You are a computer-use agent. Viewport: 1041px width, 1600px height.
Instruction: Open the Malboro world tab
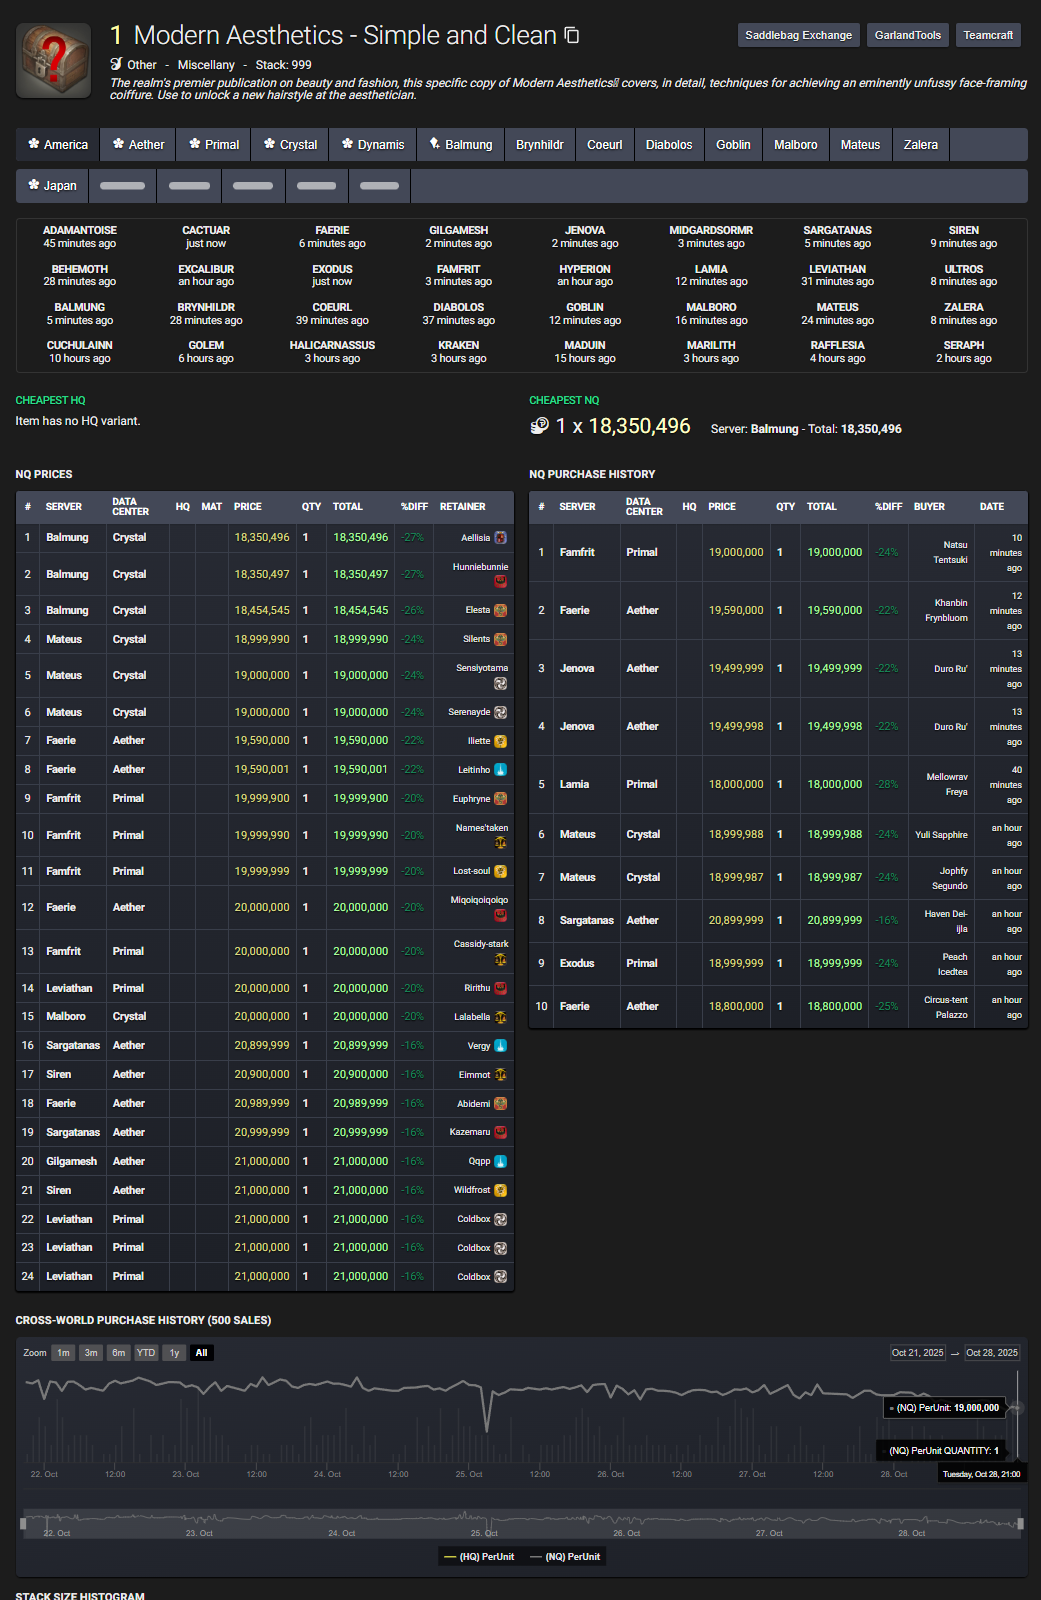pyautogui.click(x=796, y=145)
